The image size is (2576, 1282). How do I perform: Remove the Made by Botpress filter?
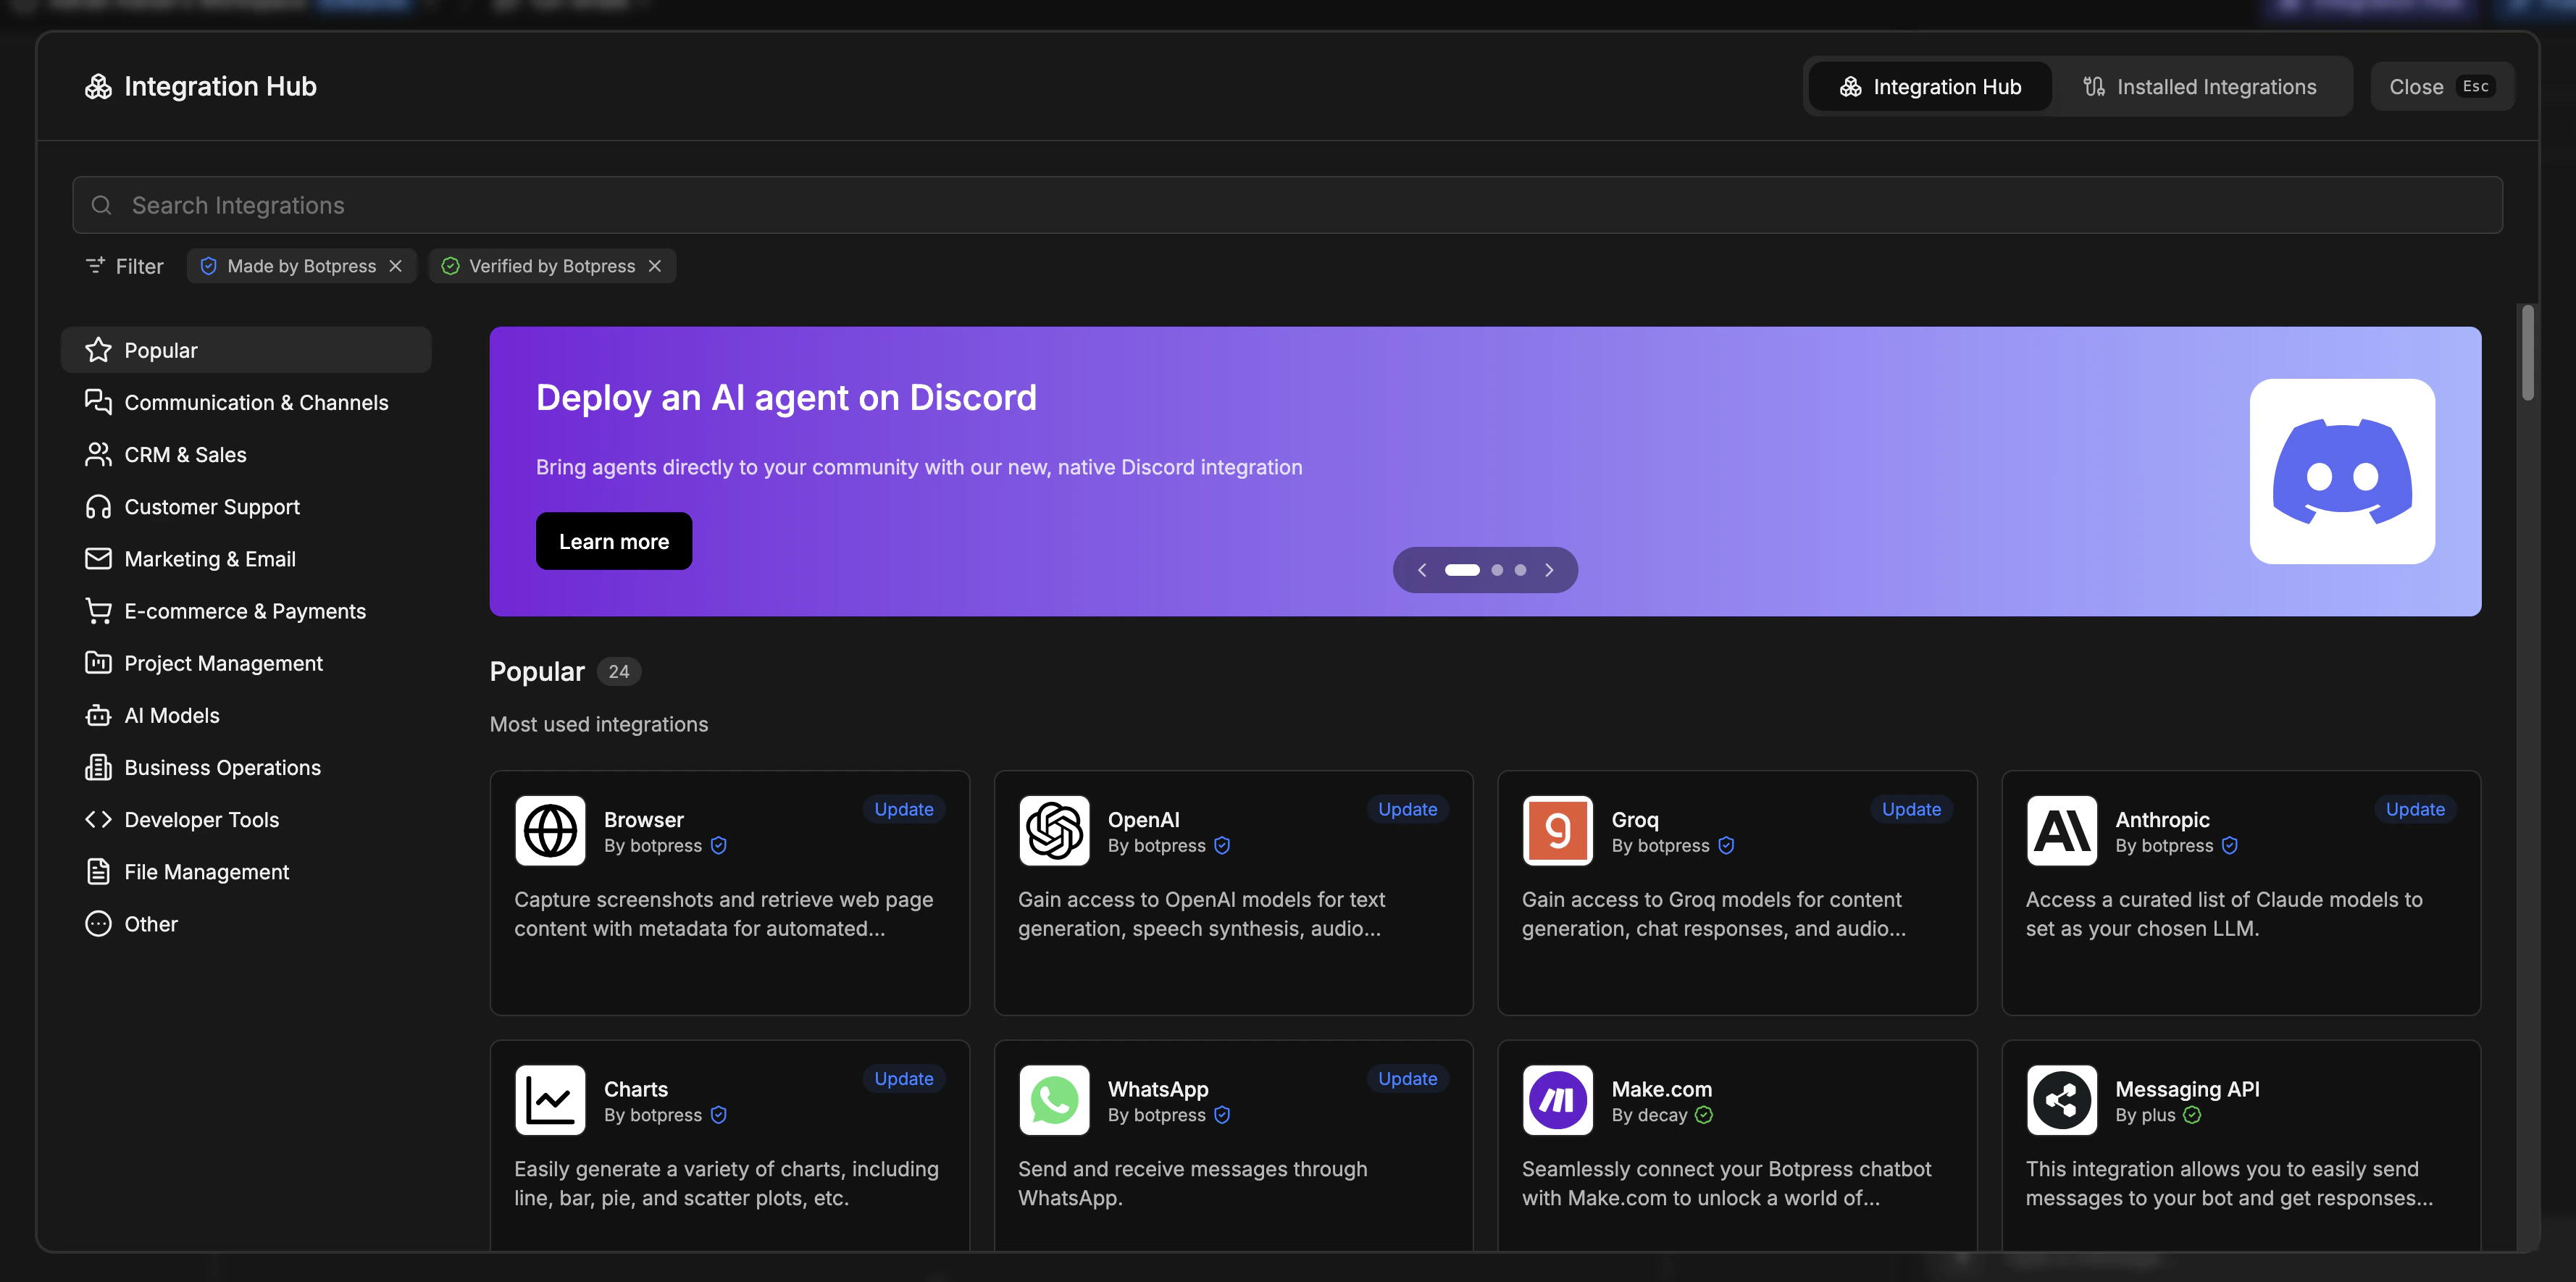click(x=395, y=265)
